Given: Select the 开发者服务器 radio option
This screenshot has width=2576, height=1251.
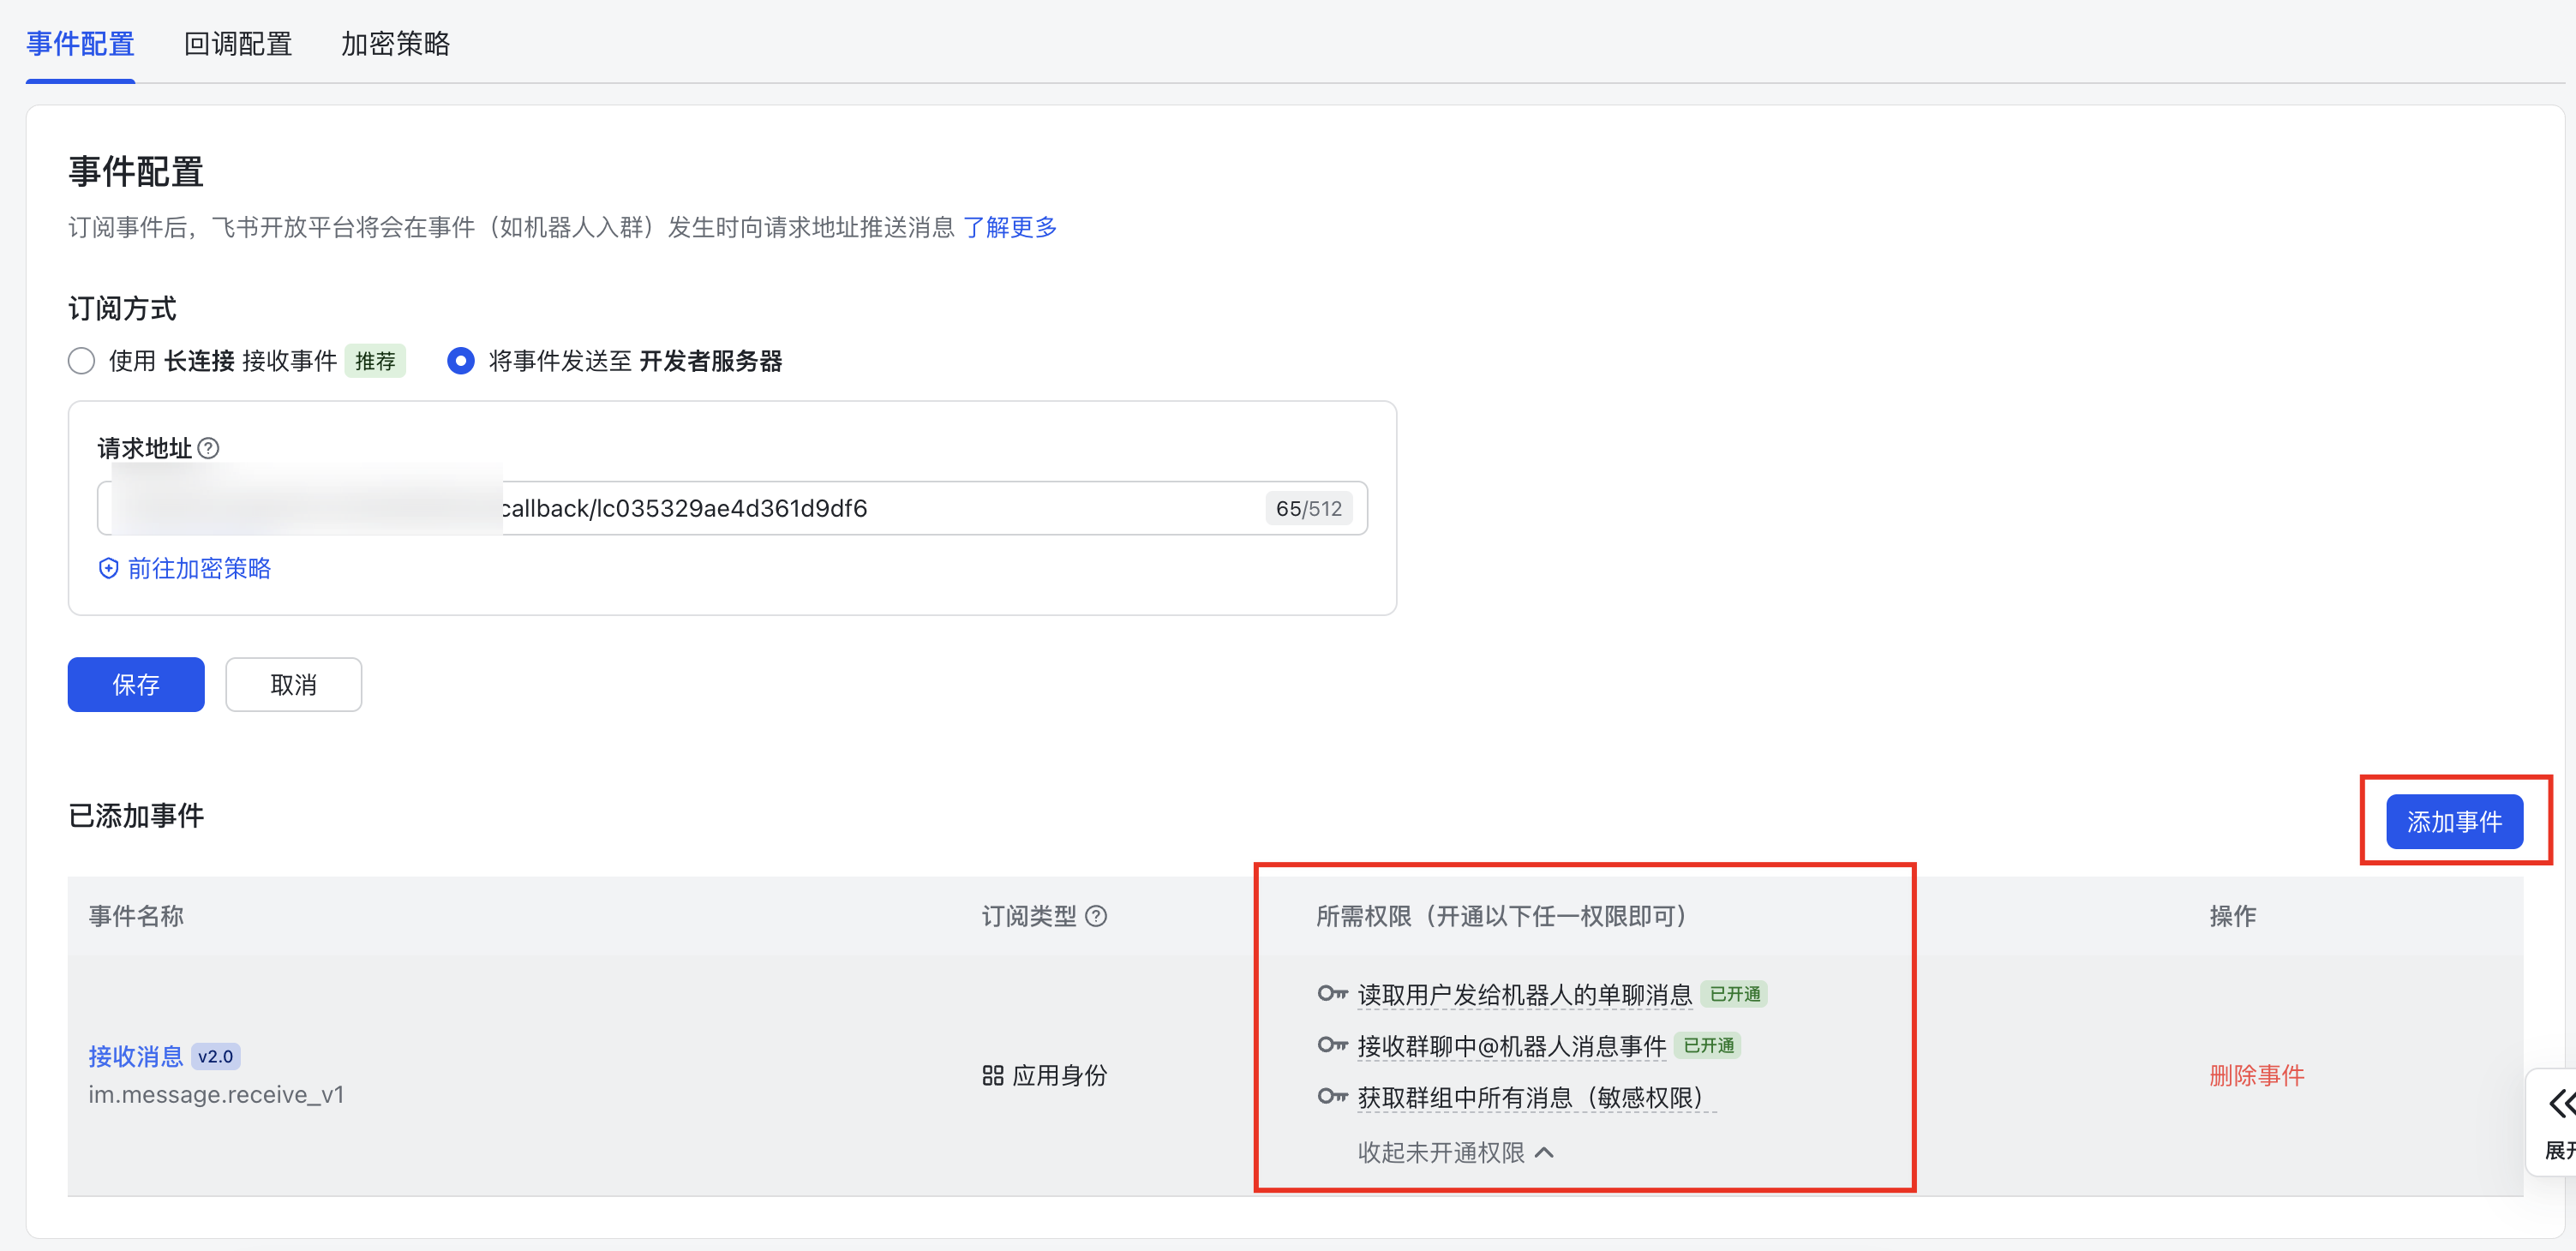Looking at the screenshot, I should (460, 361).
